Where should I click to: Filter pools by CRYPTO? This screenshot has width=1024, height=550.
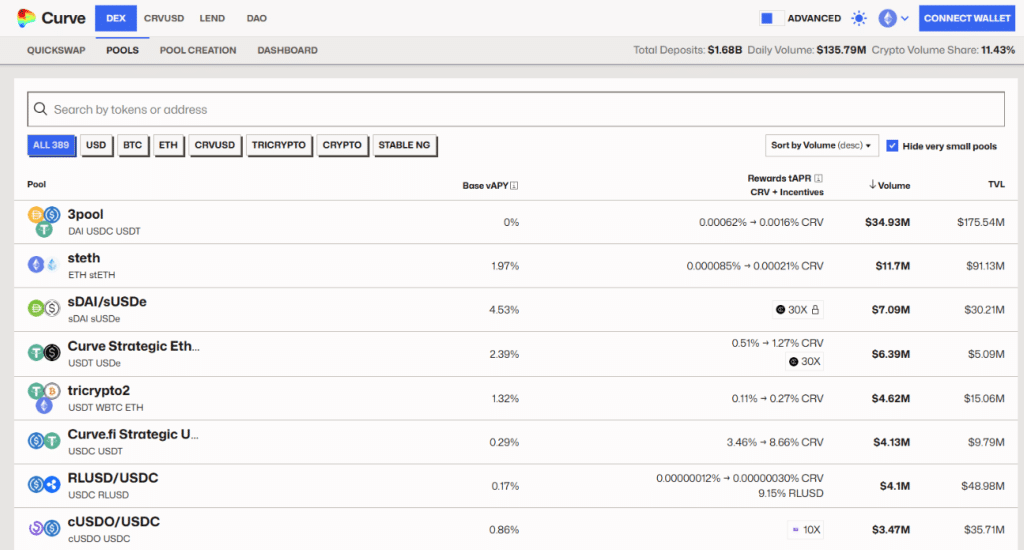pos(342,145)
